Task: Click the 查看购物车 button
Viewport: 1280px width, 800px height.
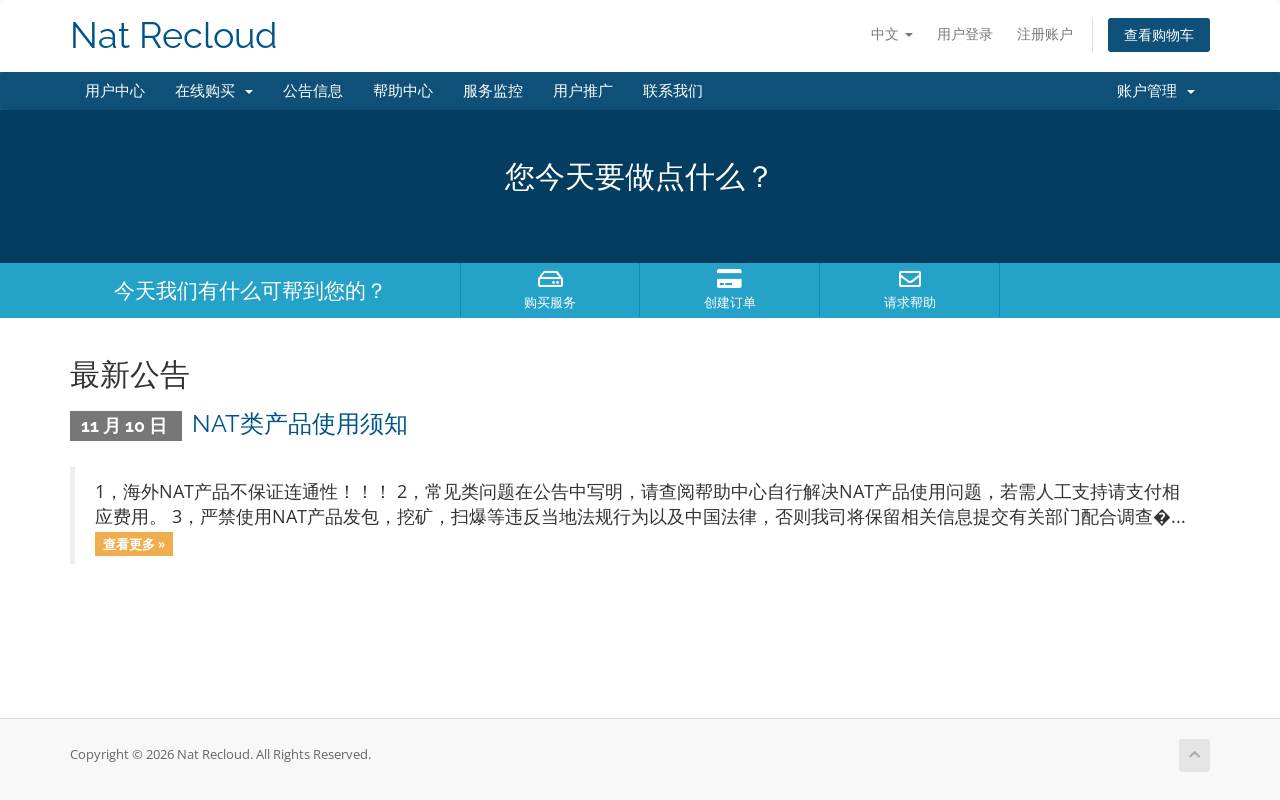Action: [1159, 35]
